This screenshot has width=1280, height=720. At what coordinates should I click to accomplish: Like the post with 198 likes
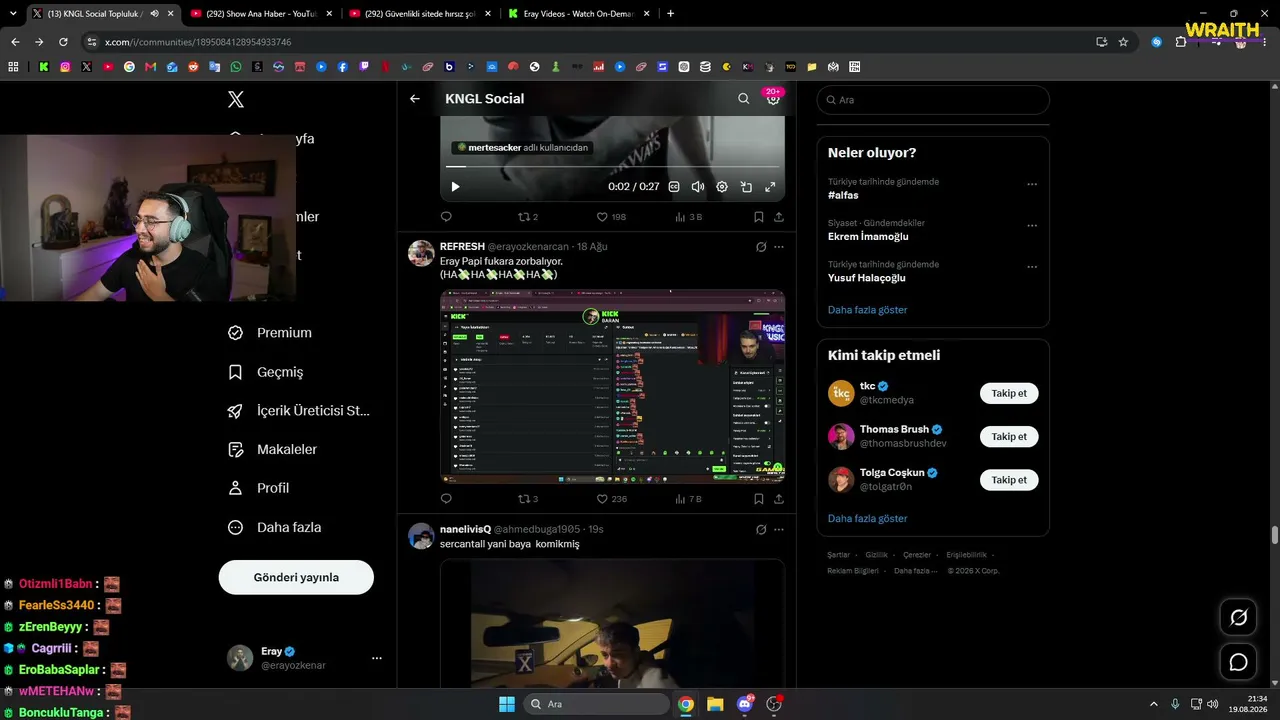(x=611, y=217)
